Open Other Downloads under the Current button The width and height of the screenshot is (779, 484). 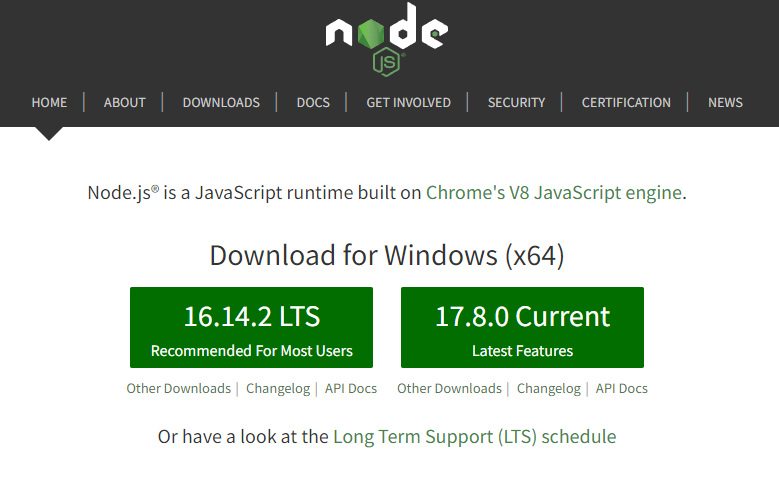click(449, 388)
